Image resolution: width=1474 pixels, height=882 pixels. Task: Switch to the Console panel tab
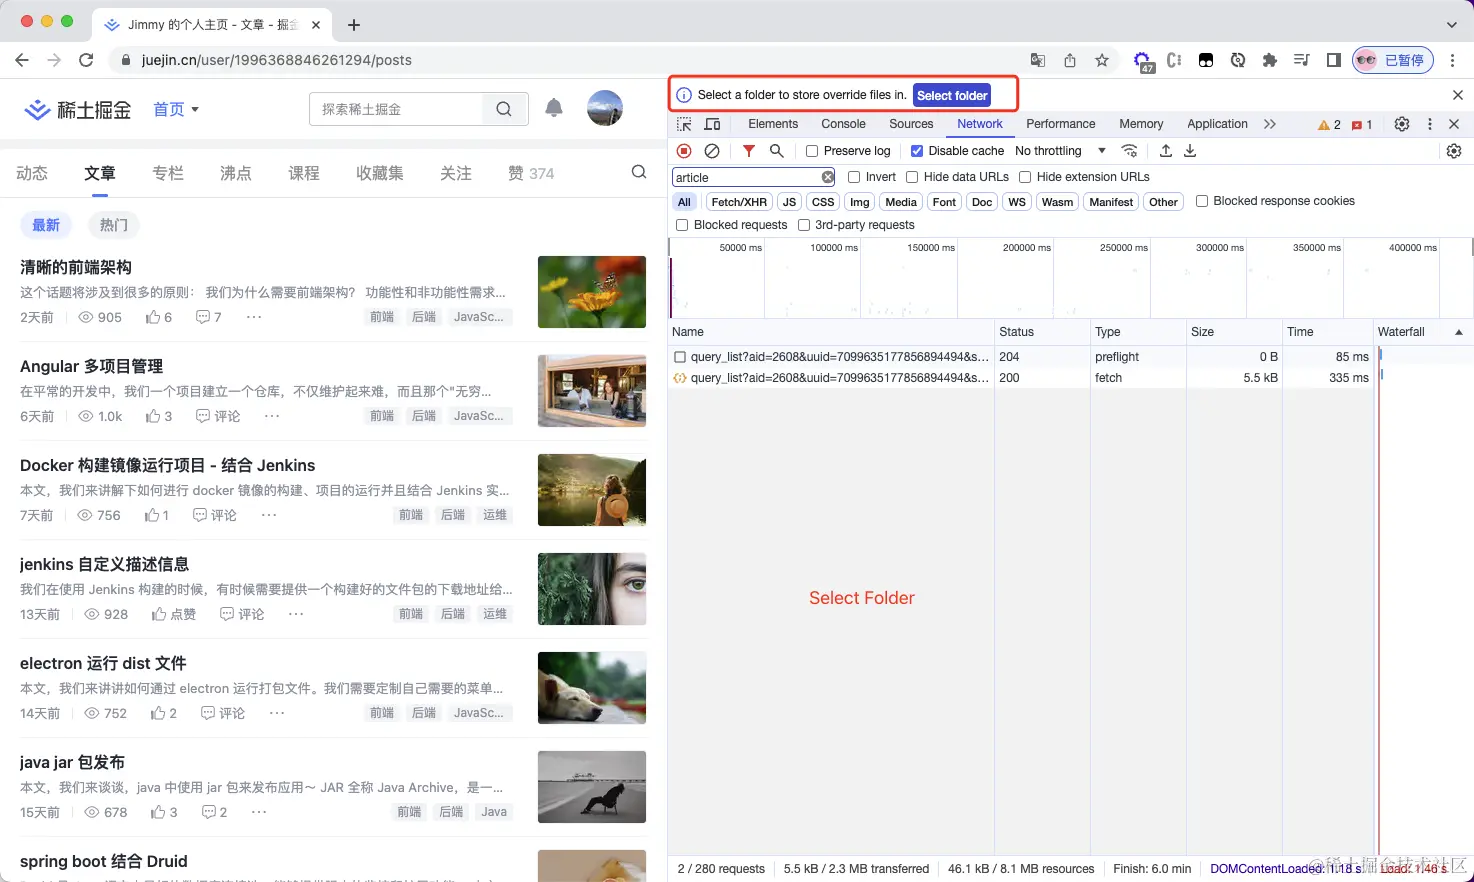(843, 123)
